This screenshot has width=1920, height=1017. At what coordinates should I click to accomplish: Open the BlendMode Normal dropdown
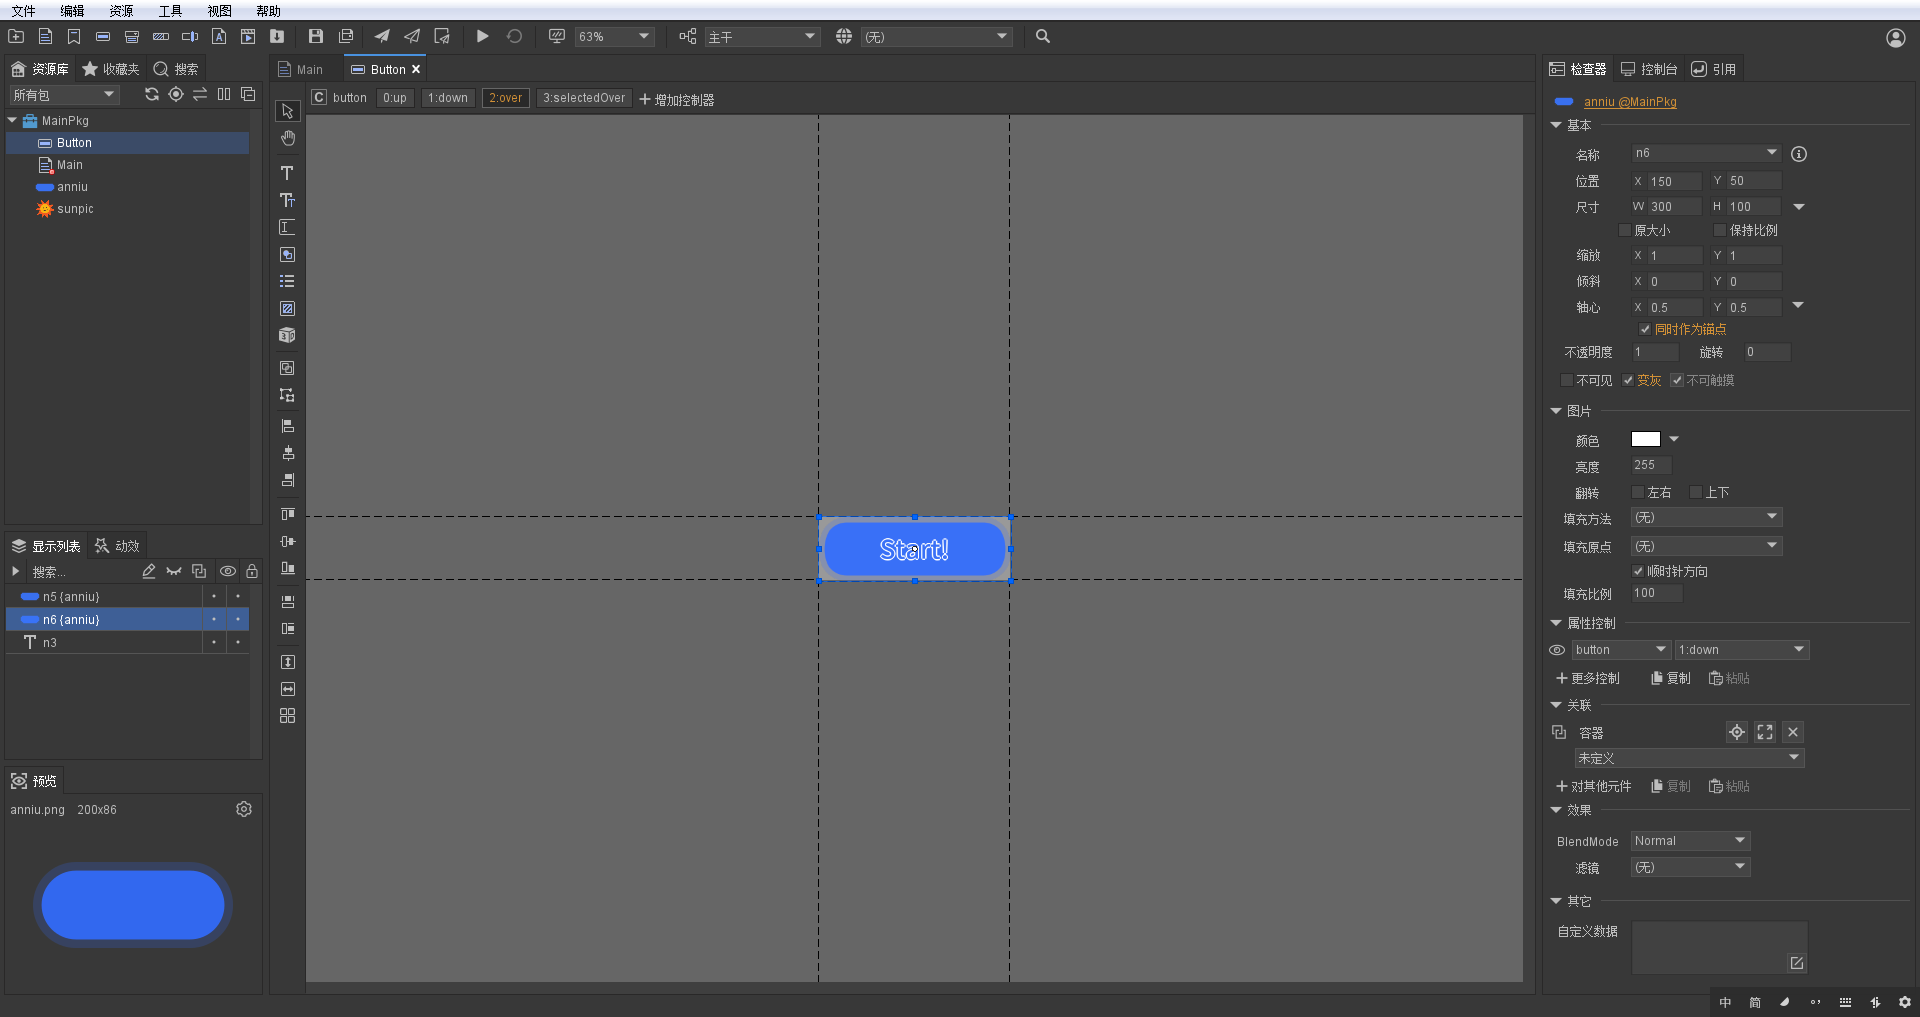coord(1691,841)
